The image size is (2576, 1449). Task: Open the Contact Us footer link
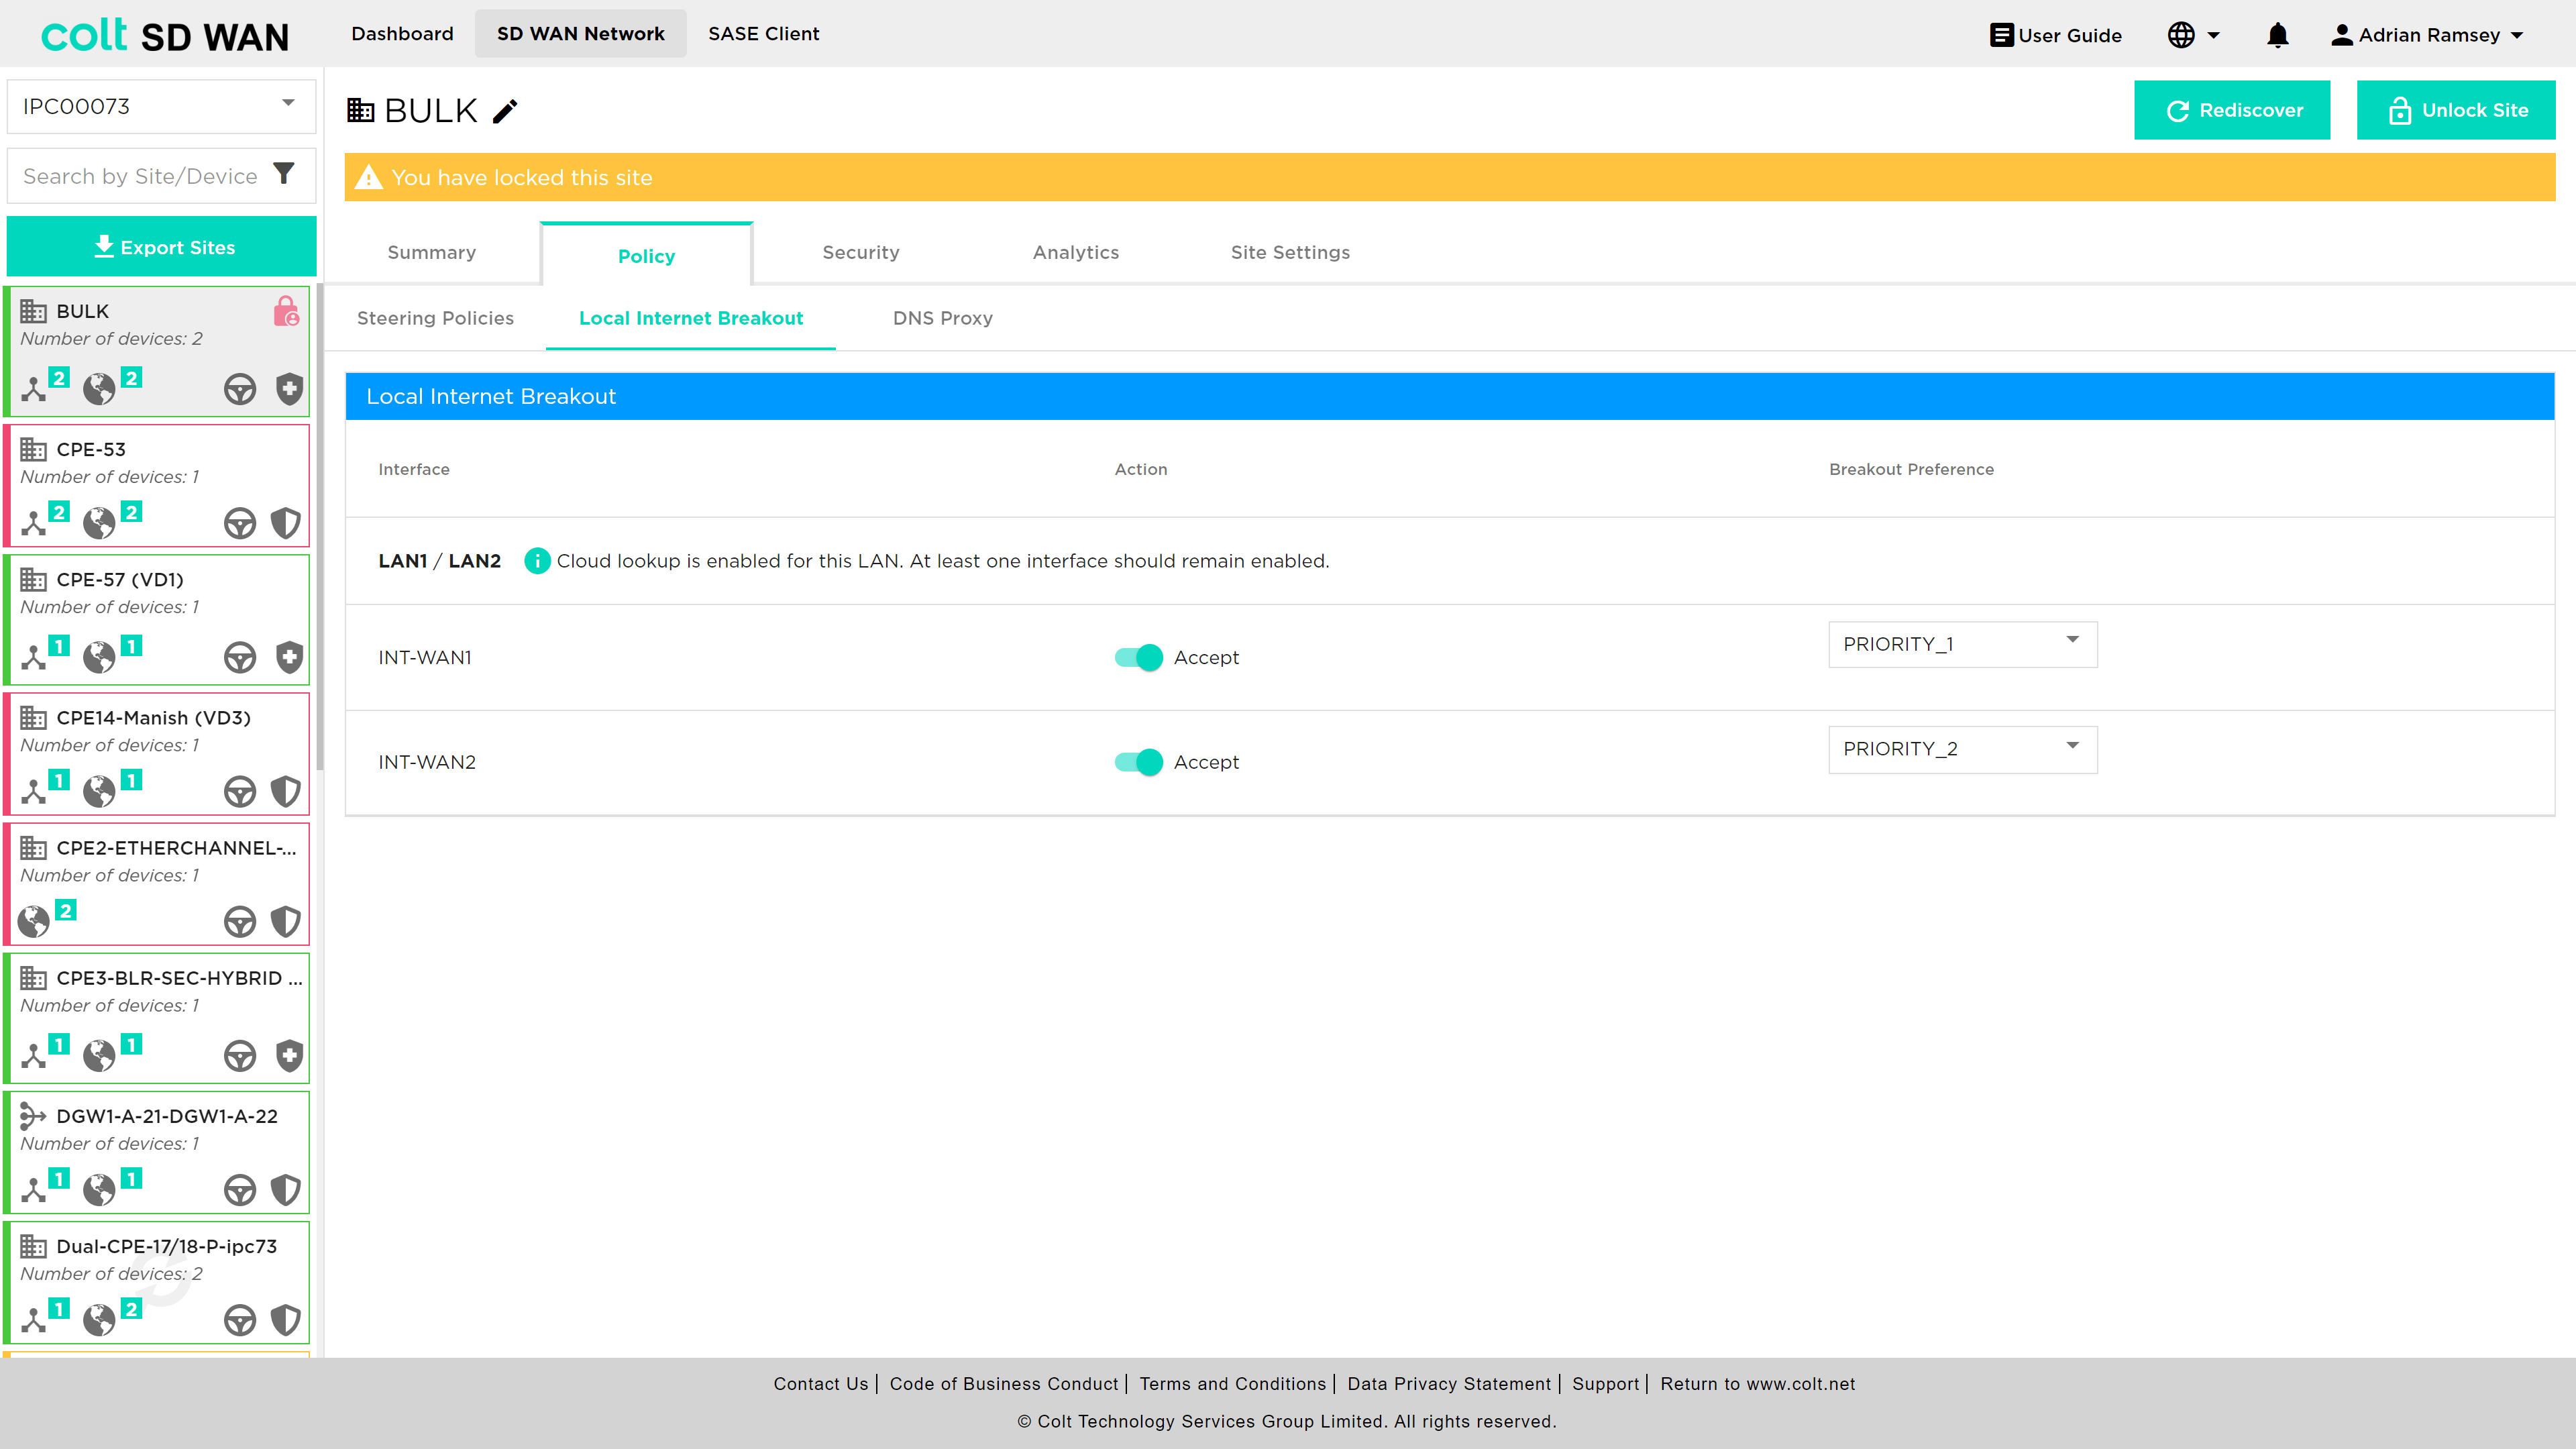[x=820, y=1383]
